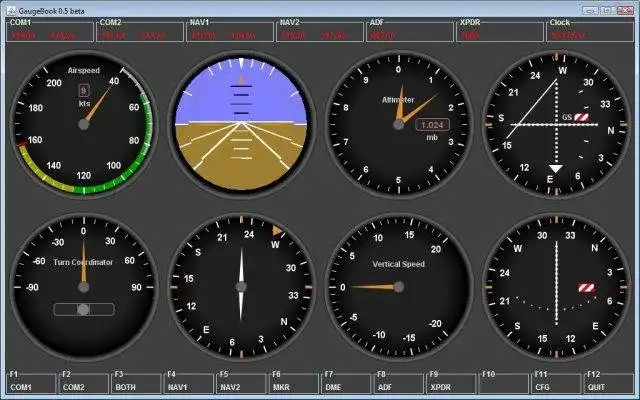The height and width of the screenshot is (400, 640).
Task: Click the Clock readout panel
Action: click(x=590, y=31)
